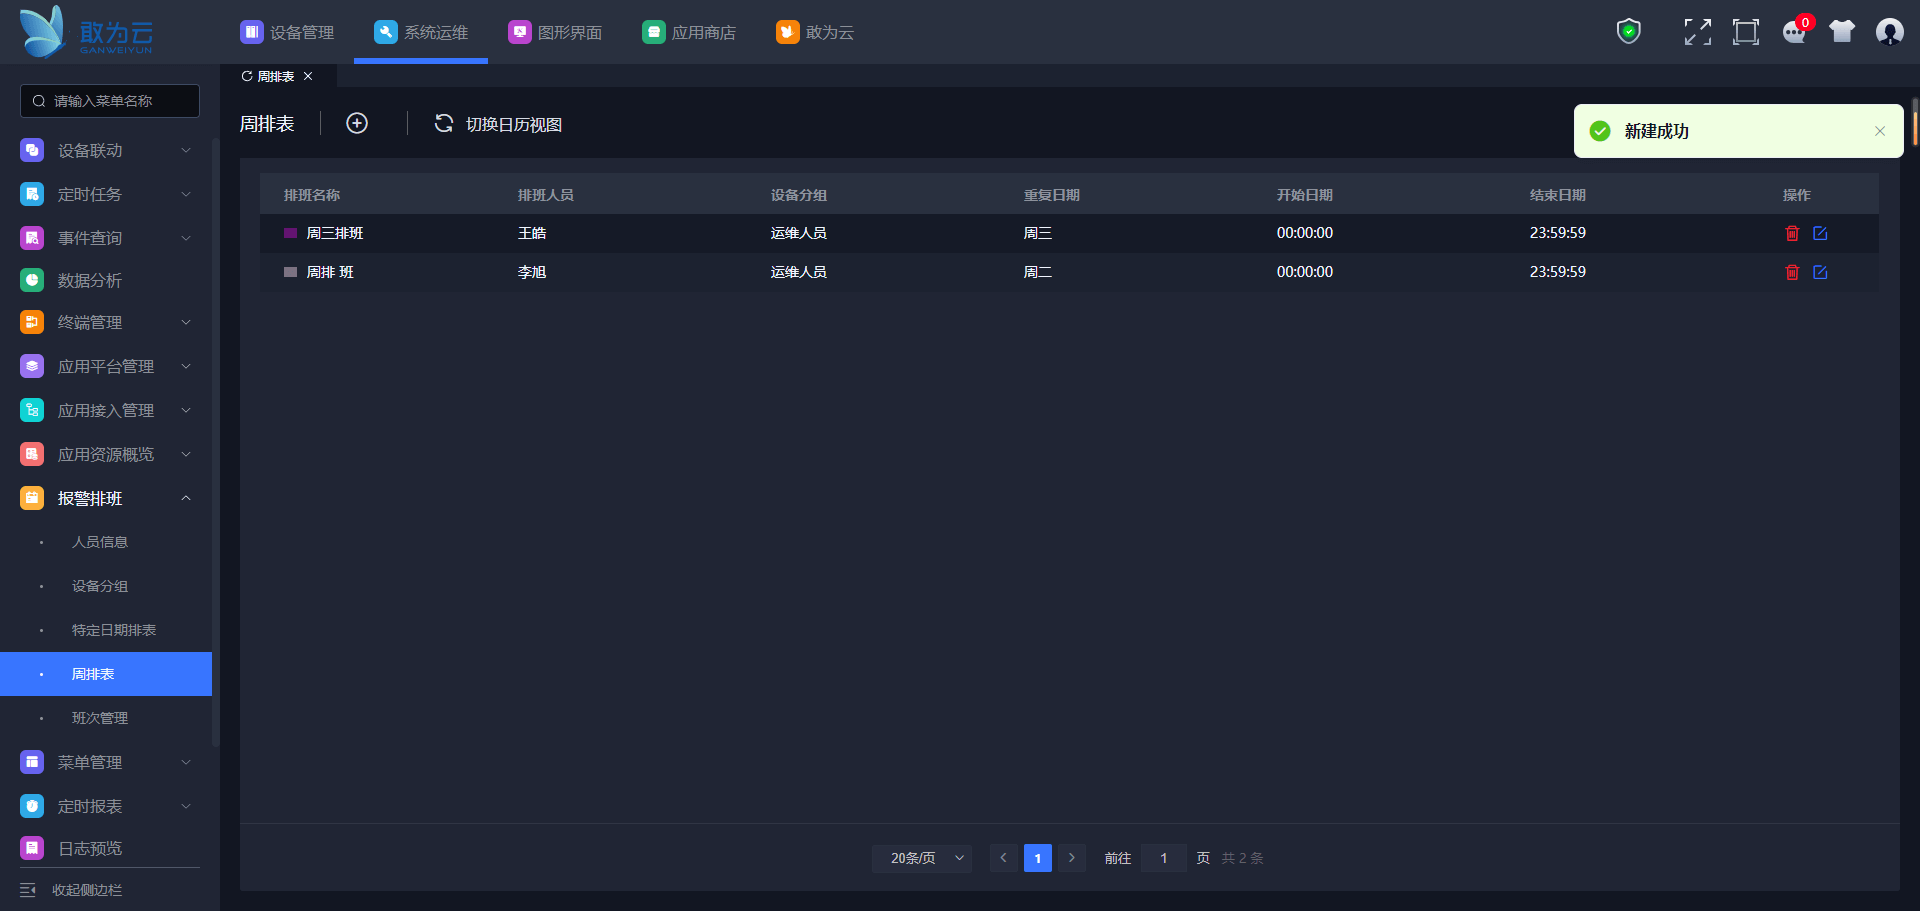Image resolution: width=1920 pixels, height=911 pixels.
Task: Click the 日志预览 sidebar icon
Action: click(x=32, y=848)
